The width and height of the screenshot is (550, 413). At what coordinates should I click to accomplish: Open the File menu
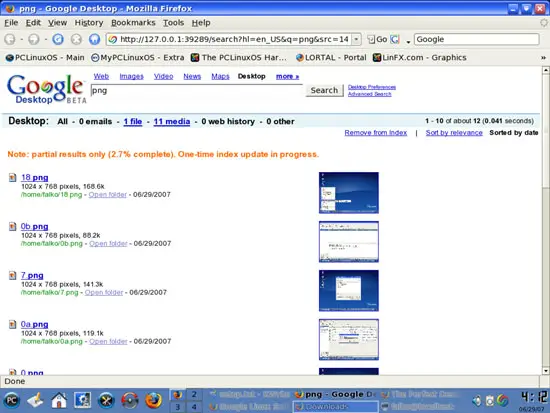[11, 23]
